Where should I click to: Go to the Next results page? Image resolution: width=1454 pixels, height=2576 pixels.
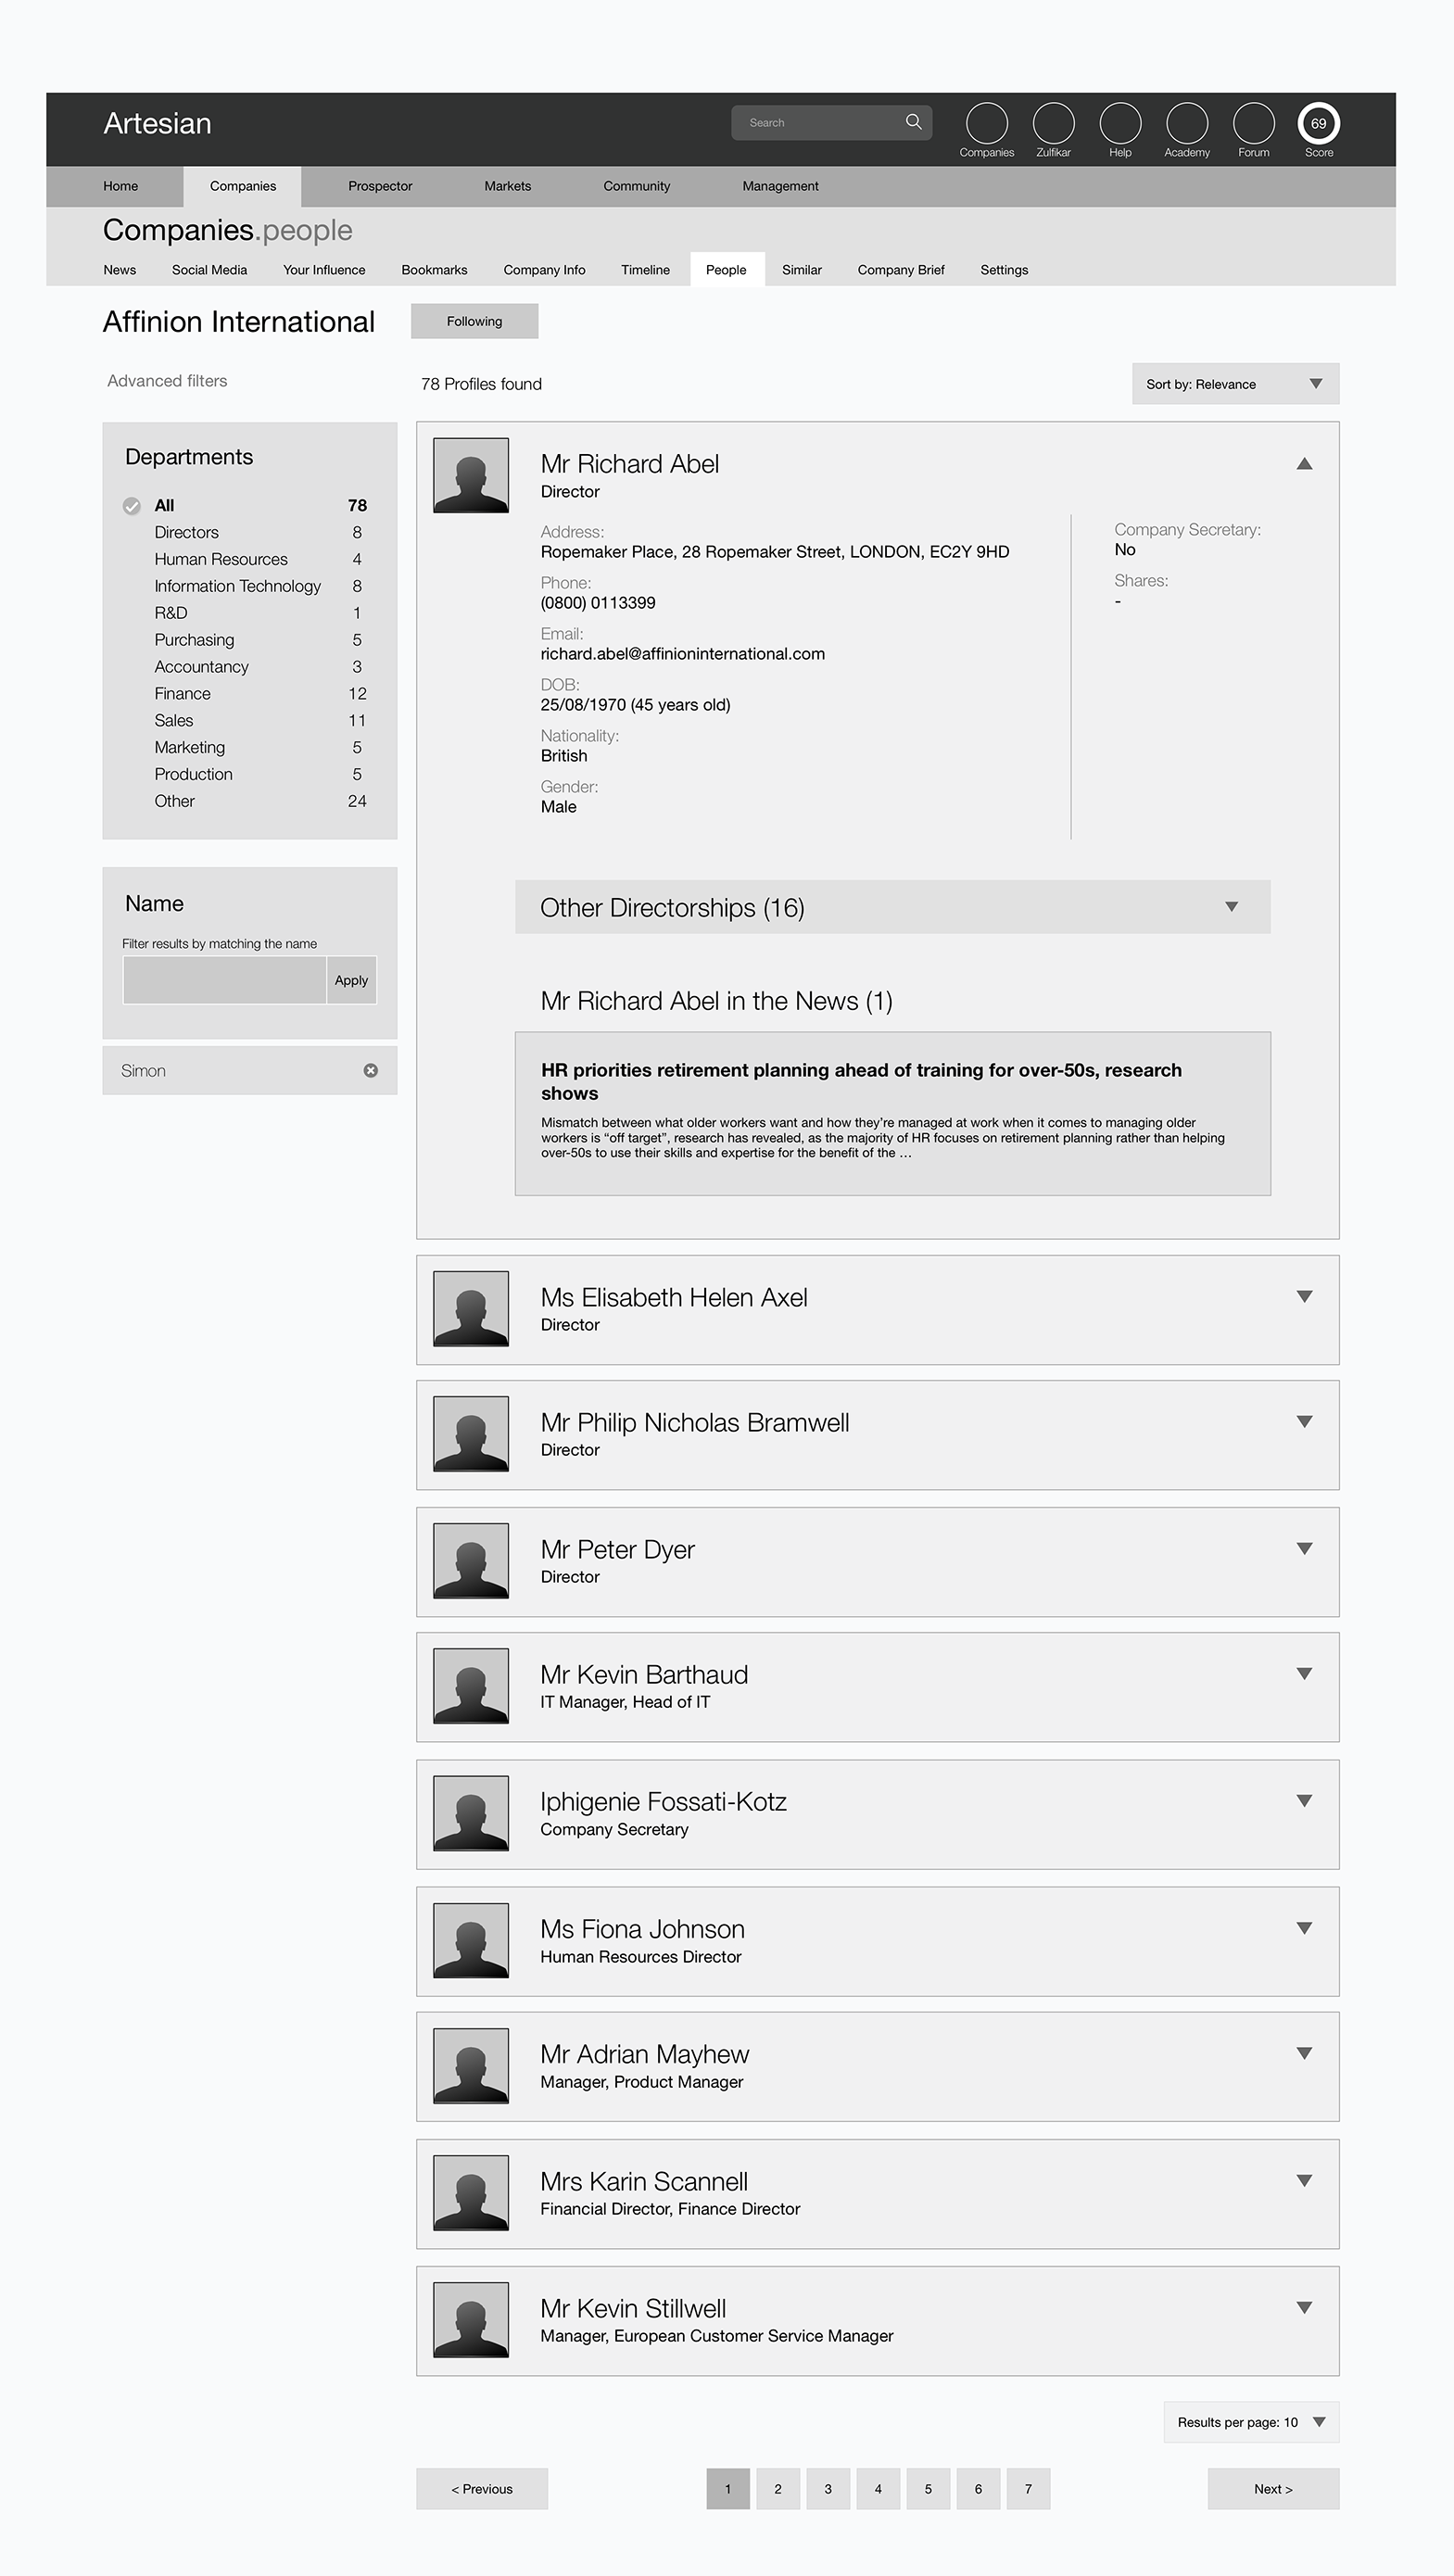pyautogui.click(x=1273, y=2489)
